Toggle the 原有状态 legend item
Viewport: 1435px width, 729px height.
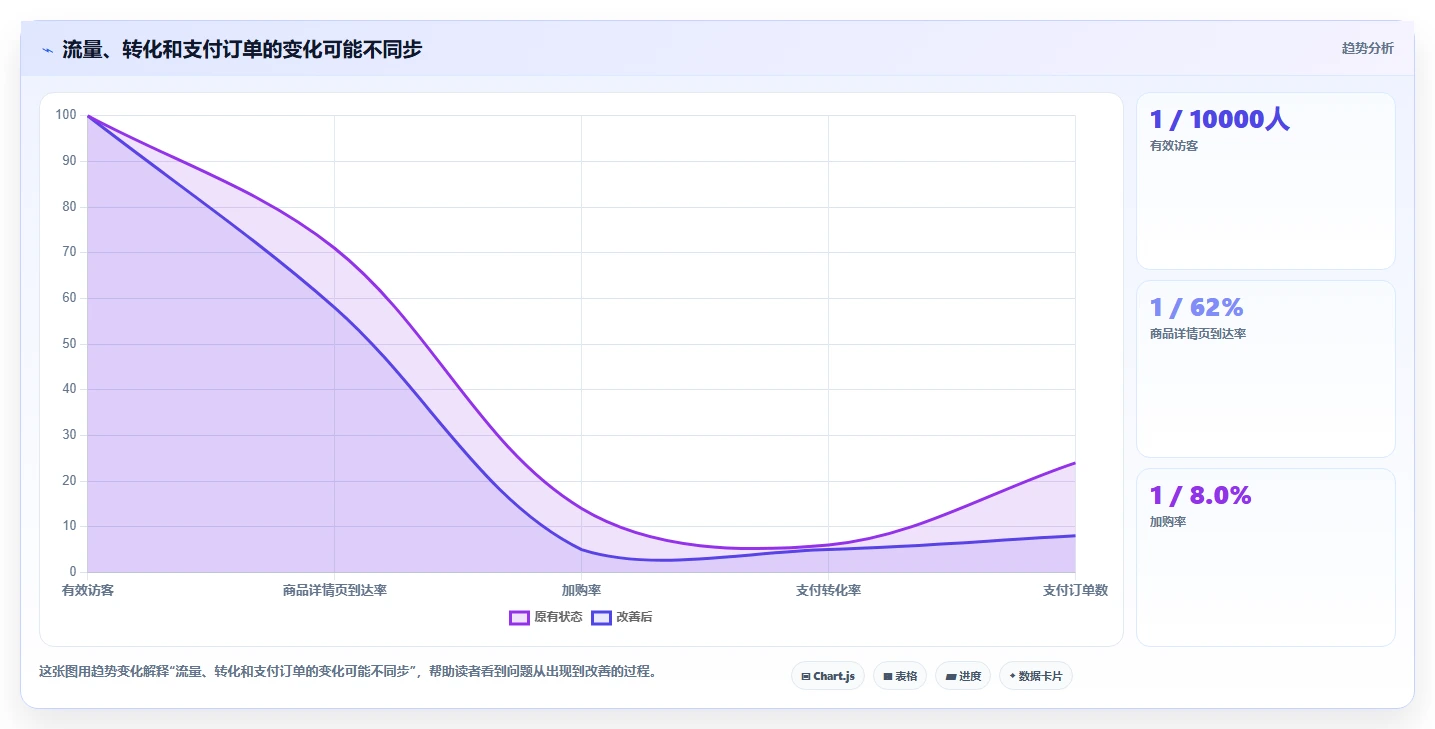pos(546,617)
